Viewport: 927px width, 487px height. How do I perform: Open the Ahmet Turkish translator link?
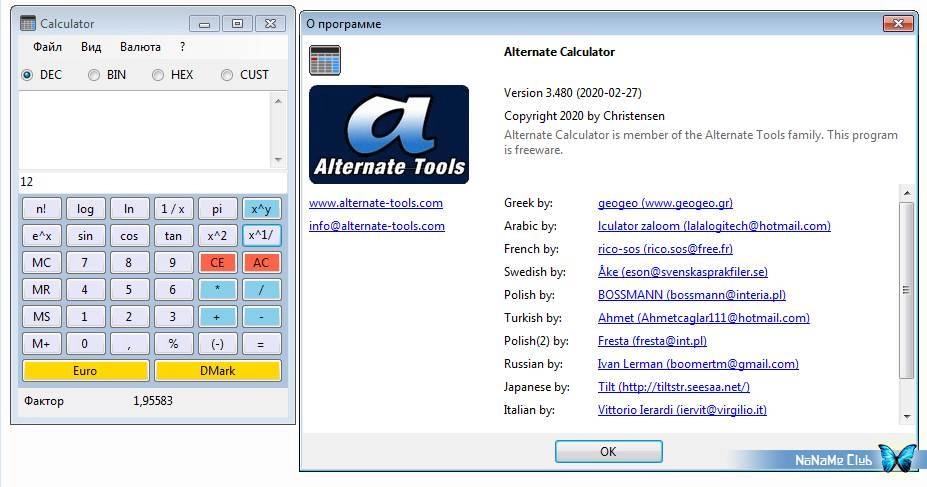704,318
